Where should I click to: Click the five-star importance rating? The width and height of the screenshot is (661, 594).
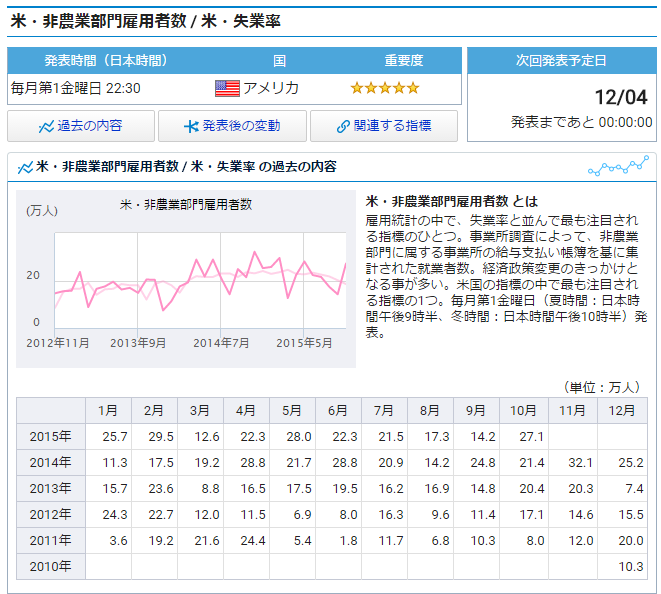(x=385, y=88)
